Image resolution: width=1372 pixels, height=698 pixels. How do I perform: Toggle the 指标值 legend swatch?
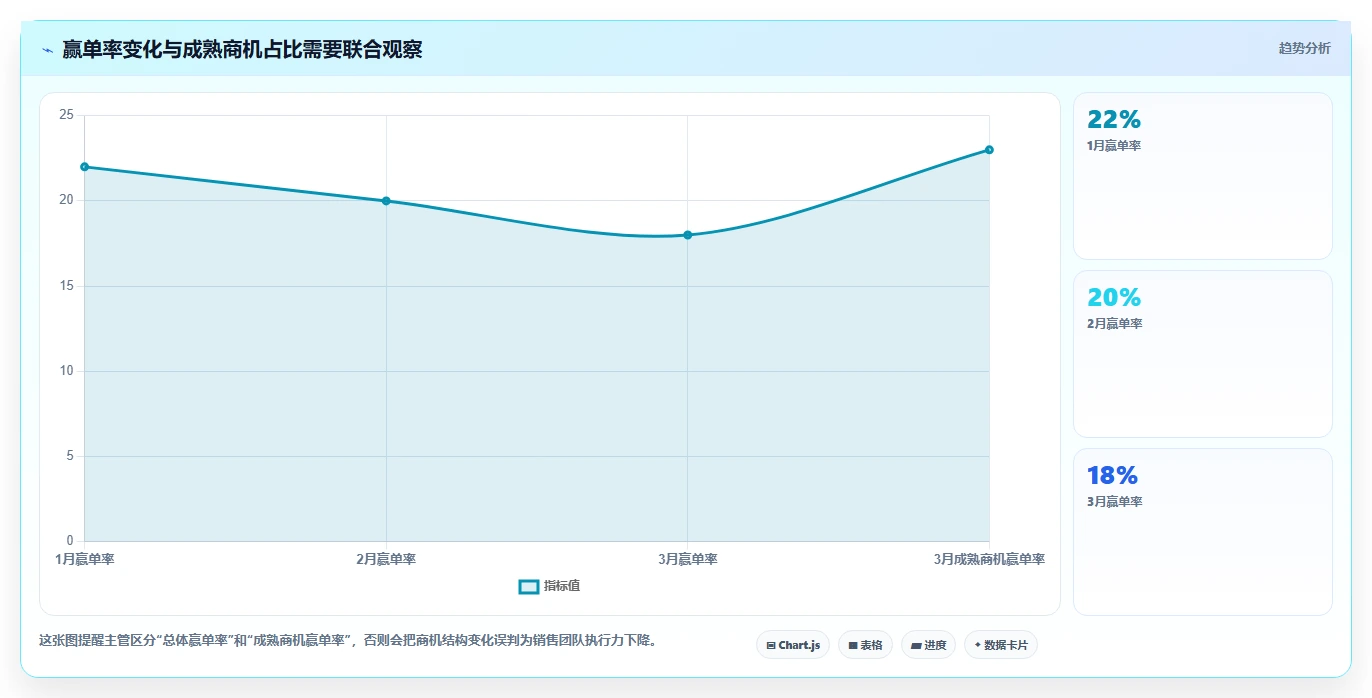529,586
